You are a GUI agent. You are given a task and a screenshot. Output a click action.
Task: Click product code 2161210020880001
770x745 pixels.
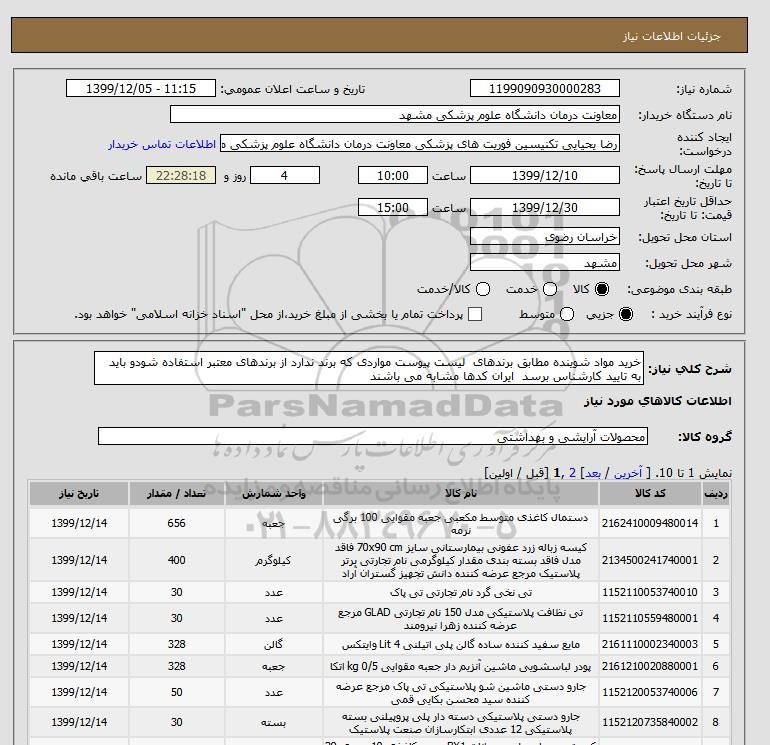(650, 666)
